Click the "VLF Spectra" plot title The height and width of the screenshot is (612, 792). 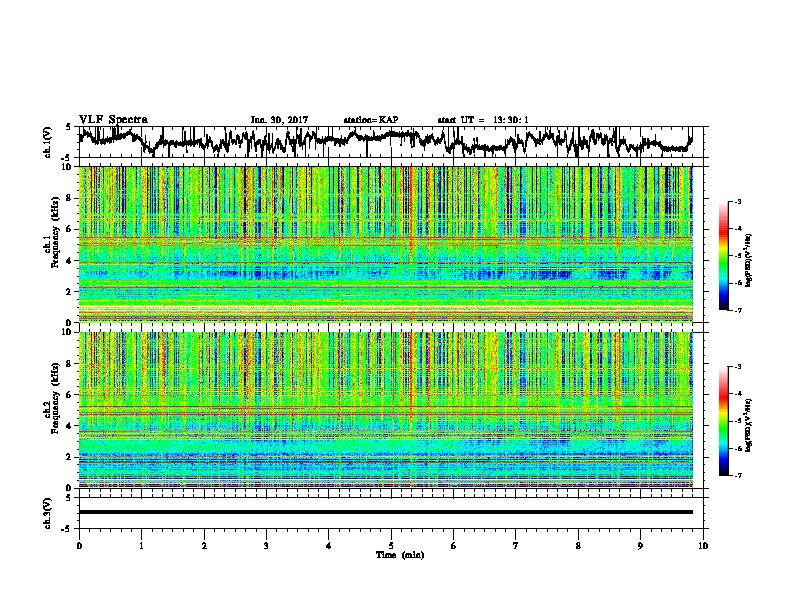[x=113, y=120]
